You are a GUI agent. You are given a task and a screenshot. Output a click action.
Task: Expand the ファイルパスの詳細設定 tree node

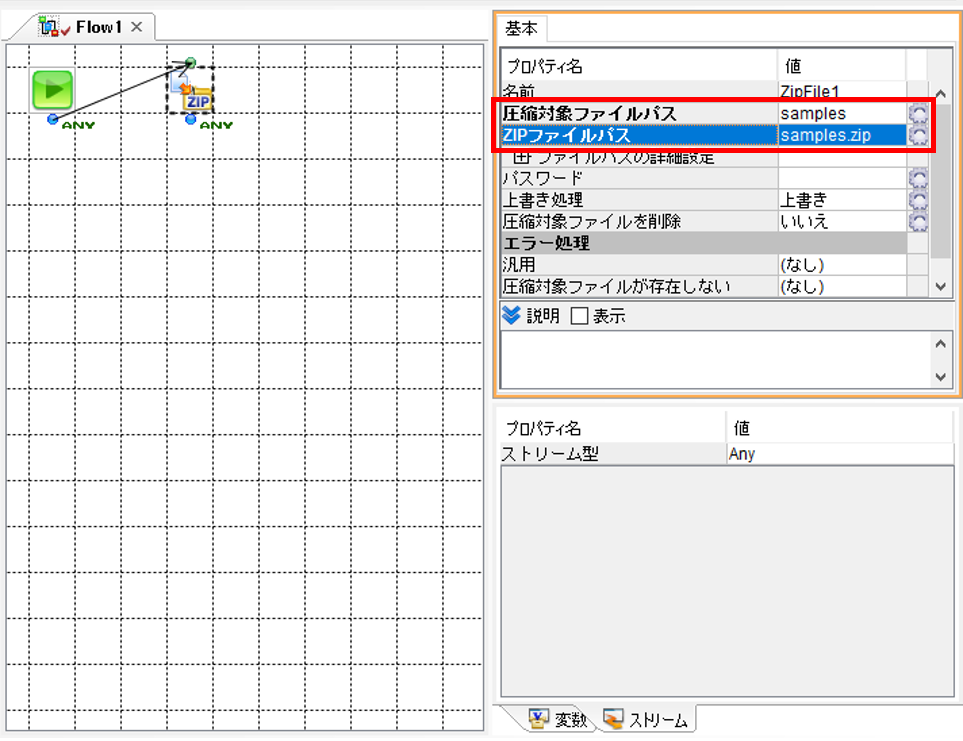(x=522, y=158)
